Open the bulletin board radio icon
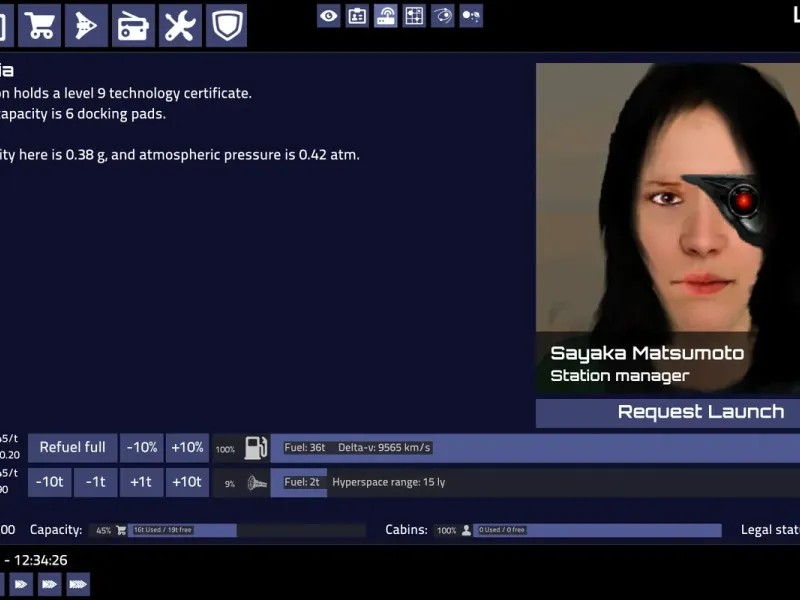Image resolution: width=800 pixels, height=600 pixels. pyautogui.click(x=133, y=26)
